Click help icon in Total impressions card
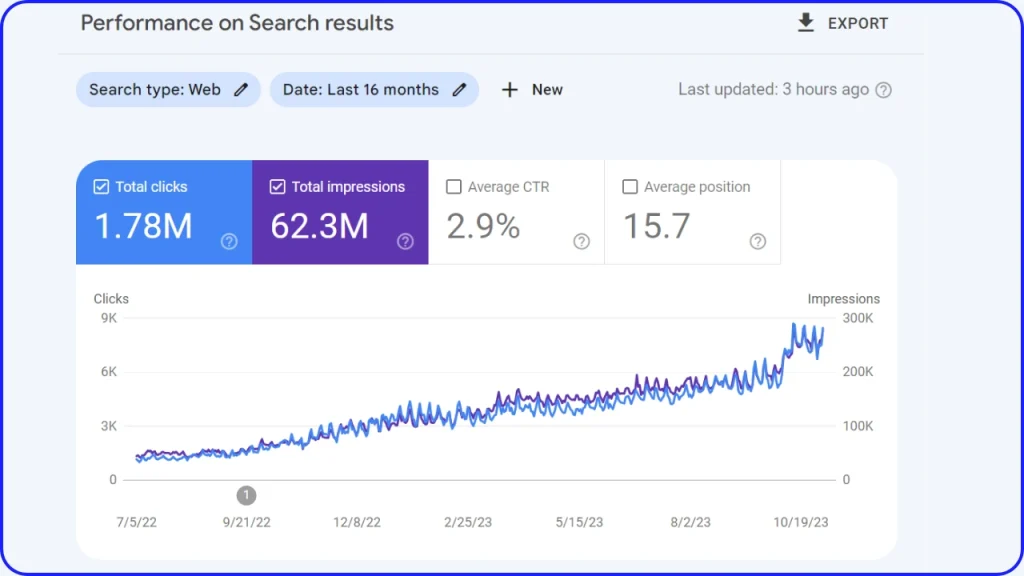This screenshot has width=1024, height=576. click(x=405, y=241)
